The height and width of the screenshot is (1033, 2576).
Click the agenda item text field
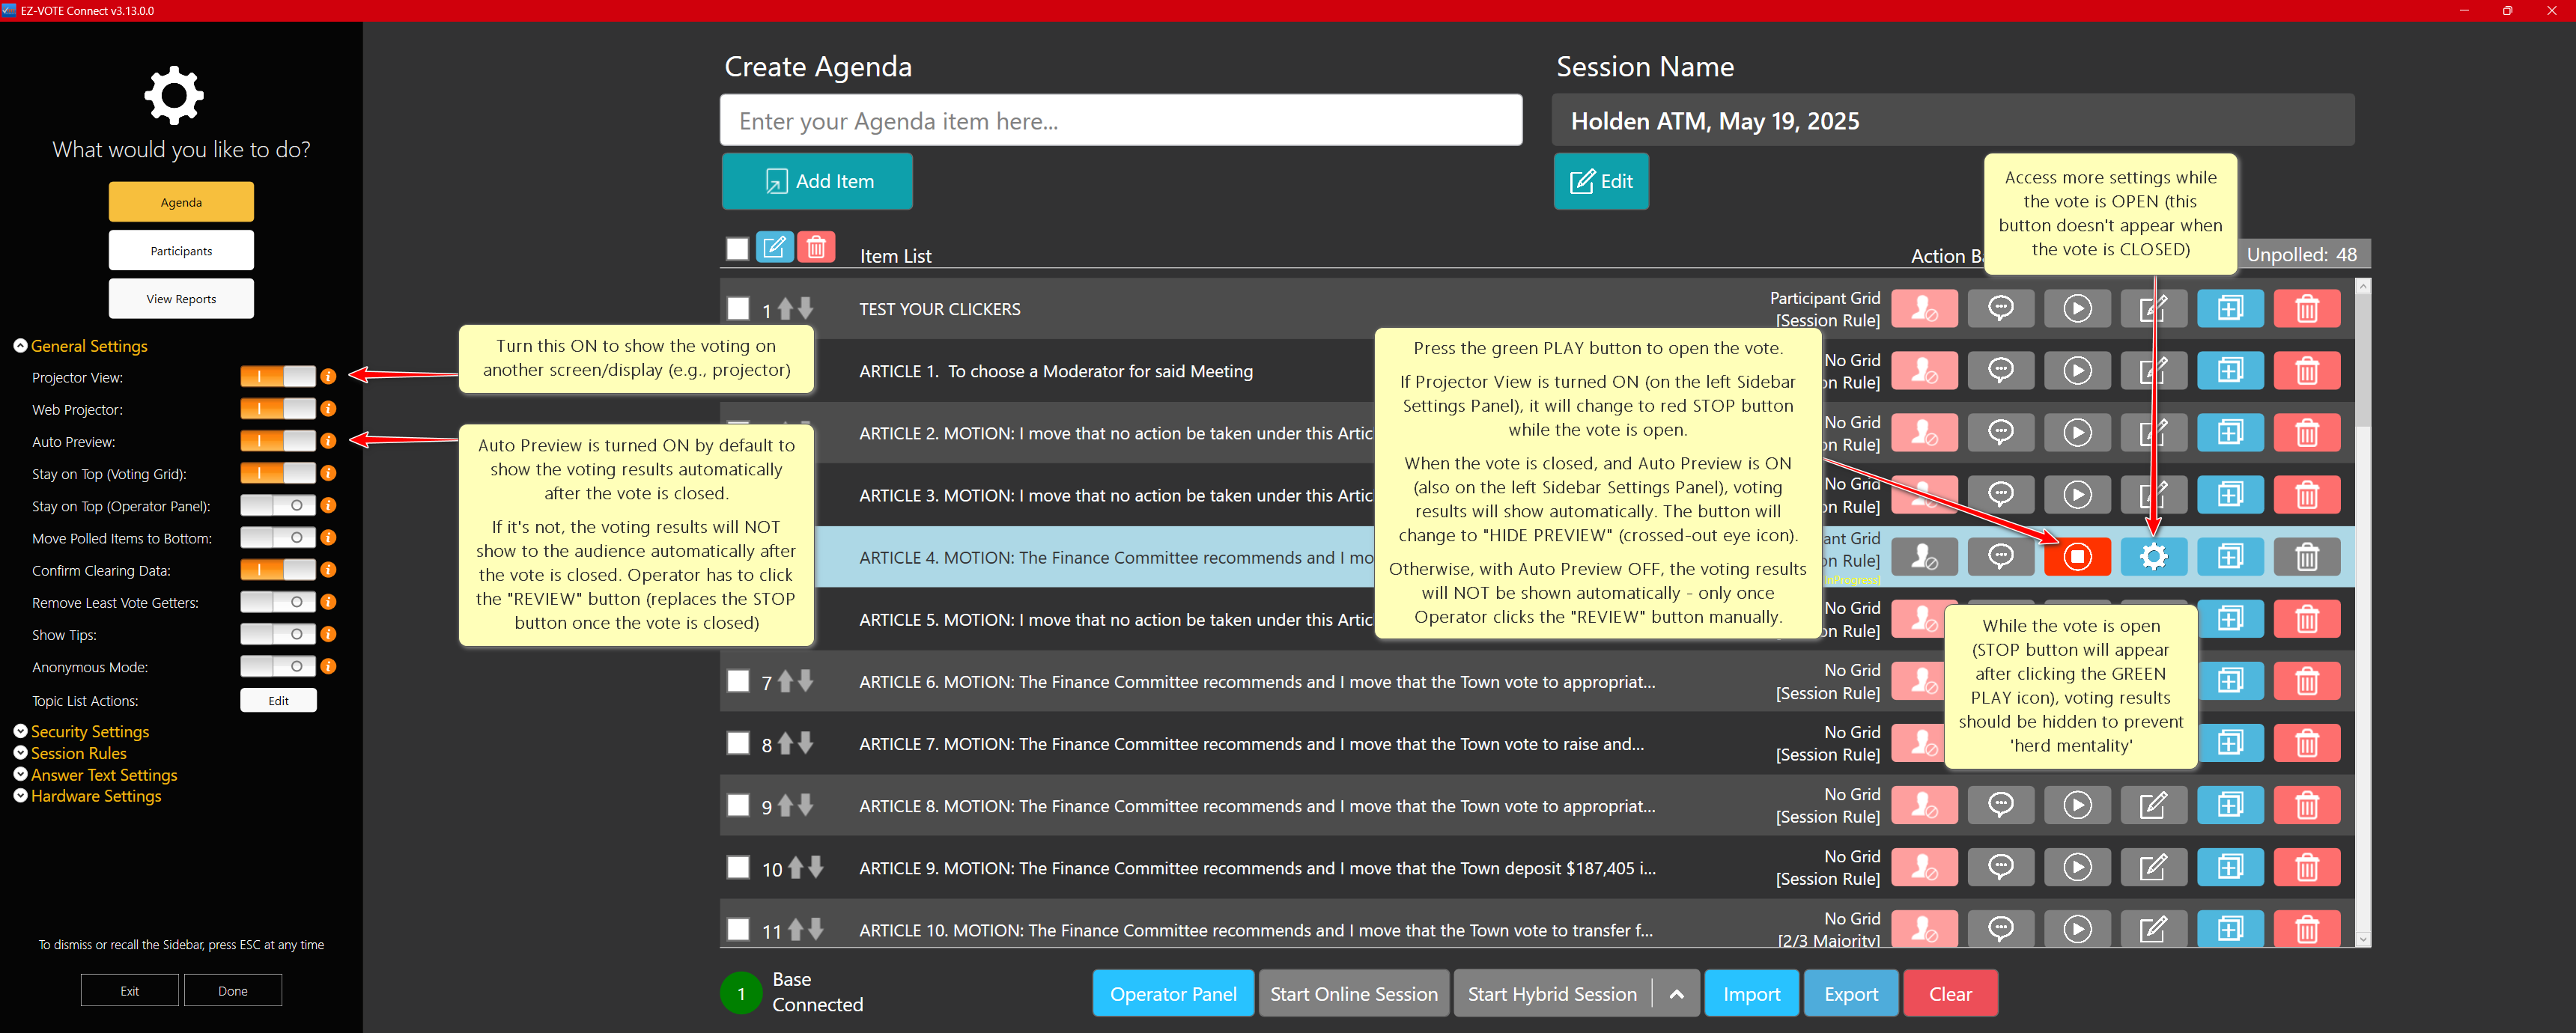click(1120, 121)
